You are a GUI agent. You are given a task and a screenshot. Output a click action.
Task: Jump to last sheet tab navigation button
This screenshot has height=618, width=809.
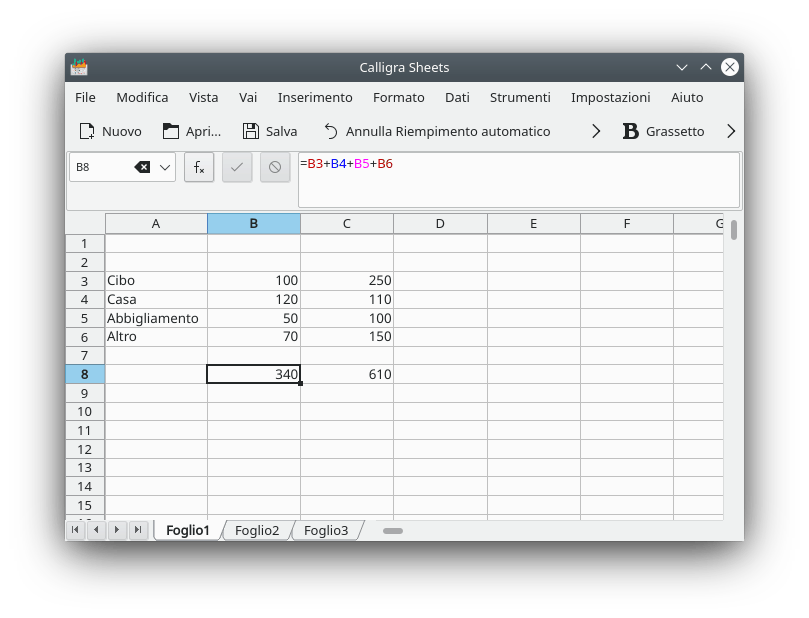(138, 530)
